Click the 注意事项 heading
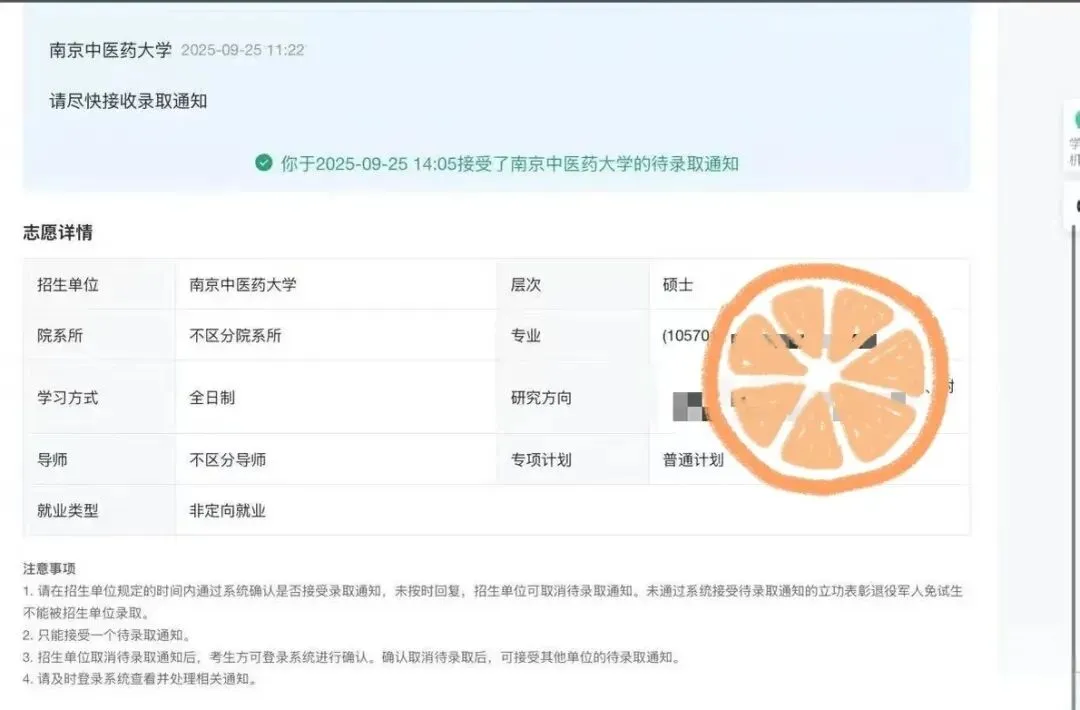 point(49,569)
